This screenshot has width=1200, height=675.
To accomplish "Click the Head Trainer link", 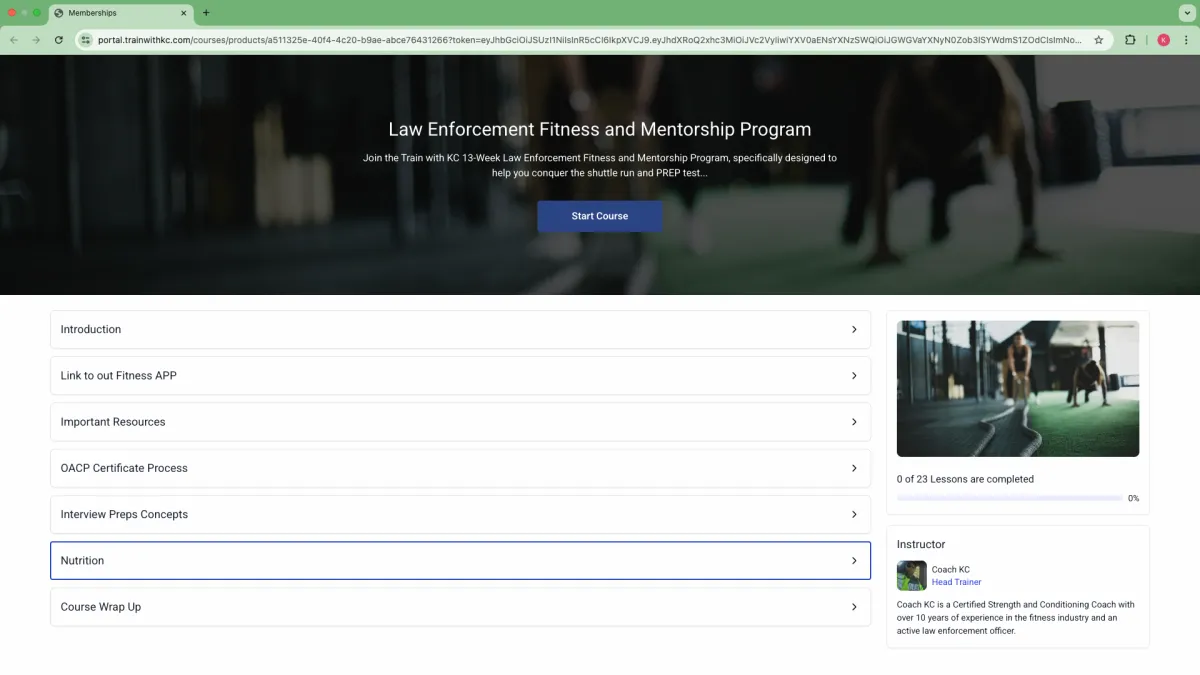I will [x=956, y=582].
